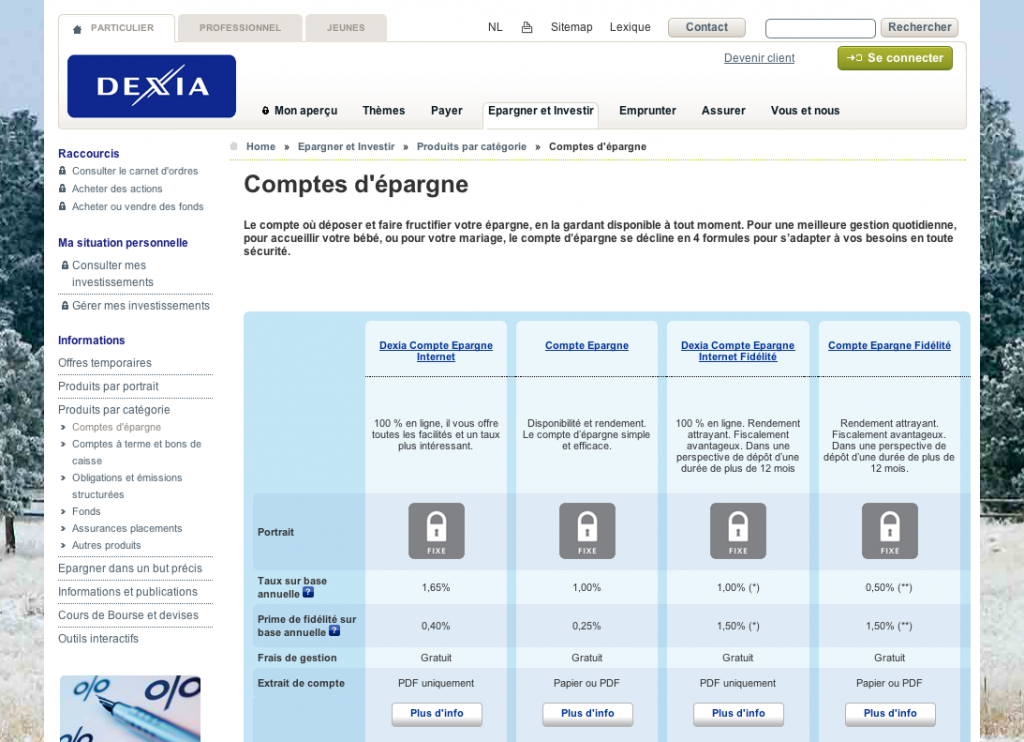This screenshot has width=1024, height=742.
Task: Switch to the Jeunes tab
Action: 345,28
